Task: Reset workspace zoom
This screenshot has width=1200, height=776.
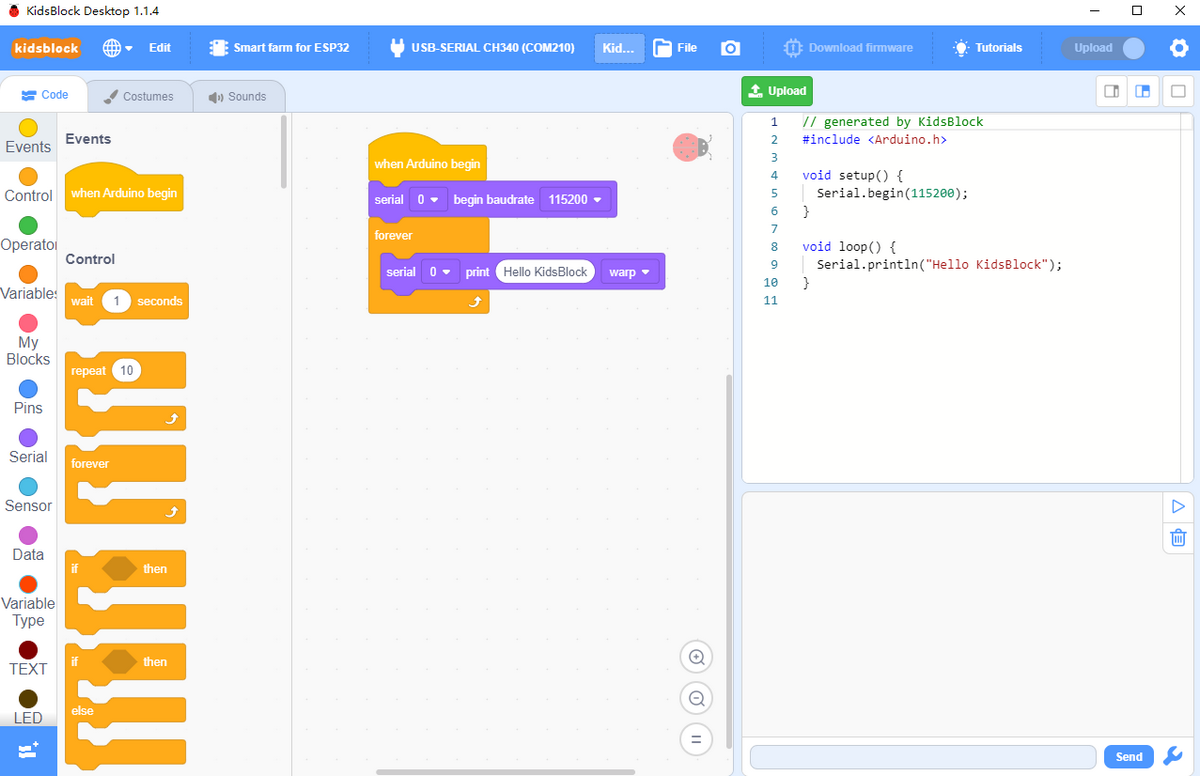Action: click(x=697, y=740)
